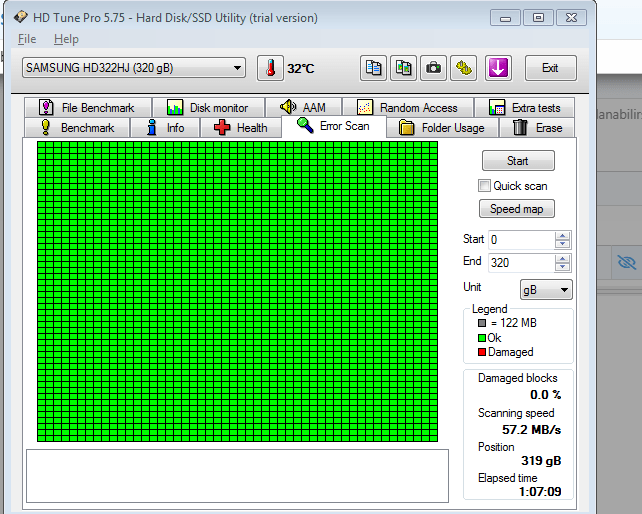Click the Start position input field
Viewport: 642px width, 514px height.
coord(522,240)
